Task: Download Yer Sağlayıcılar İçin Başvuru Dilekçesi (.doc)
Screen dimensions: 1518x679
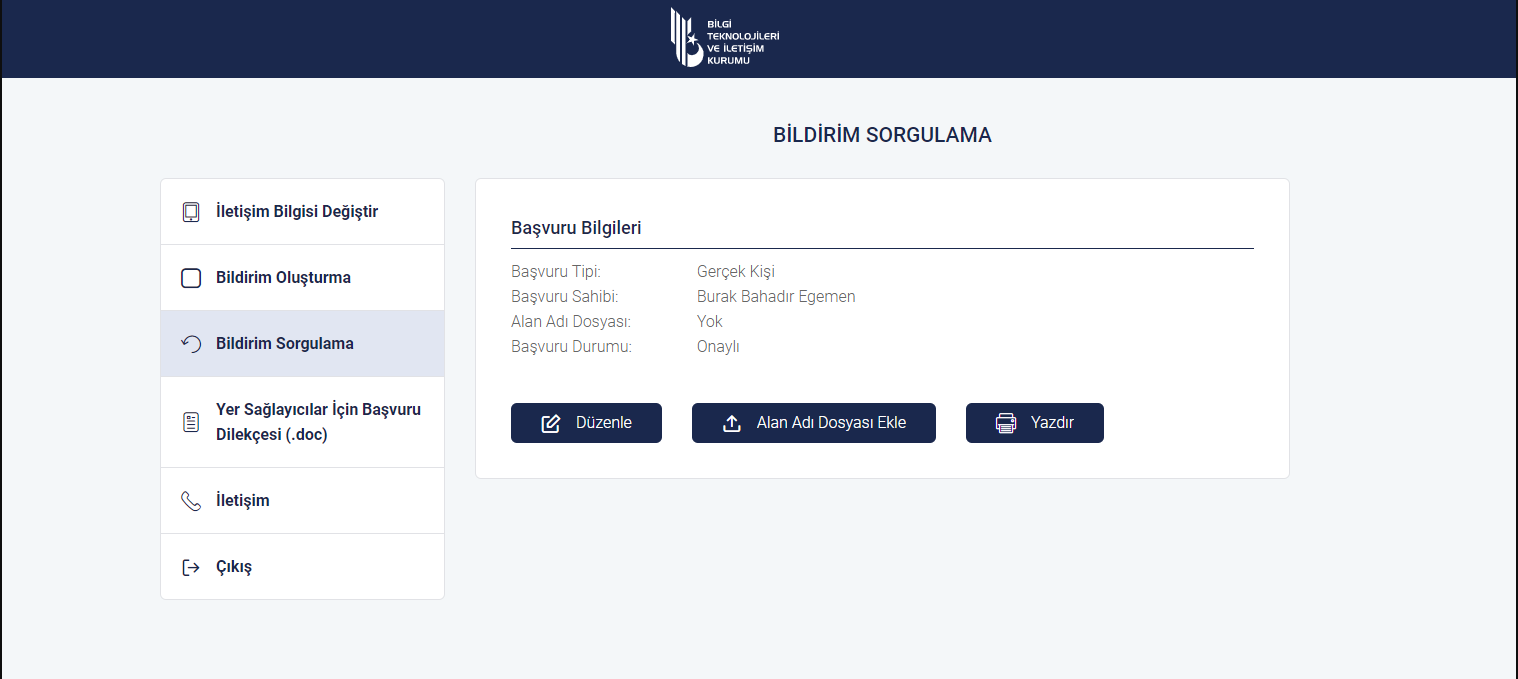Action: click(302, 422)
